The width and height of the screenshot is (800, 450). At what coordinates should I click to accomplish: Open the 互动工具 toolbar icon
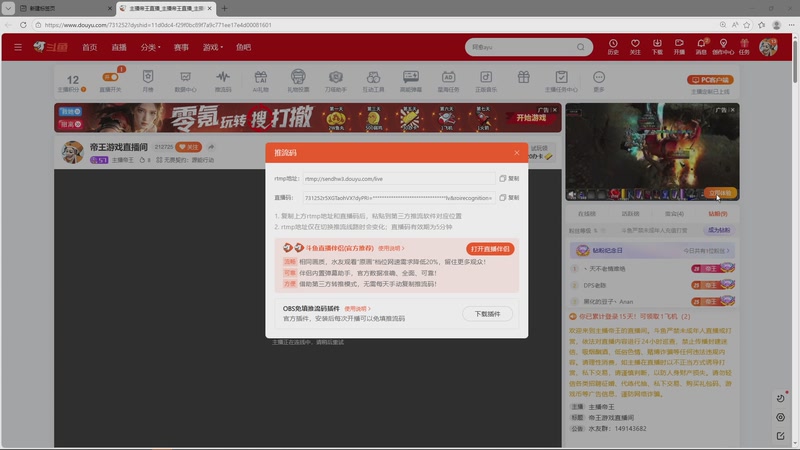pyautogui.click(x=373, y=81)
